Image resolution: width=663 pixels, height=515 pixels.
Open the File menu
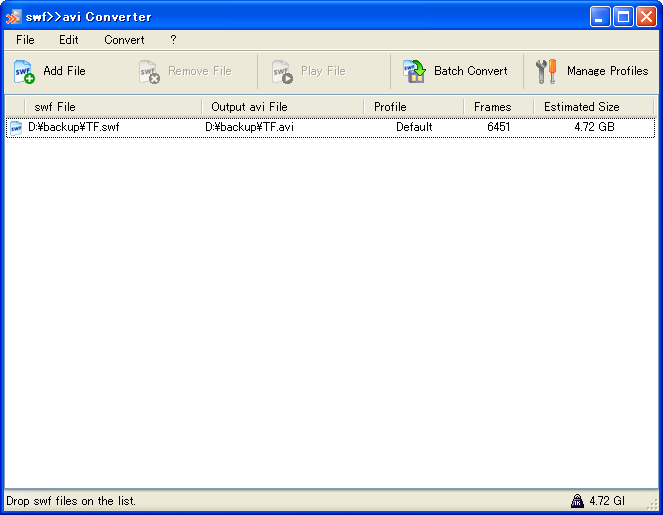(x=25, y=40)
